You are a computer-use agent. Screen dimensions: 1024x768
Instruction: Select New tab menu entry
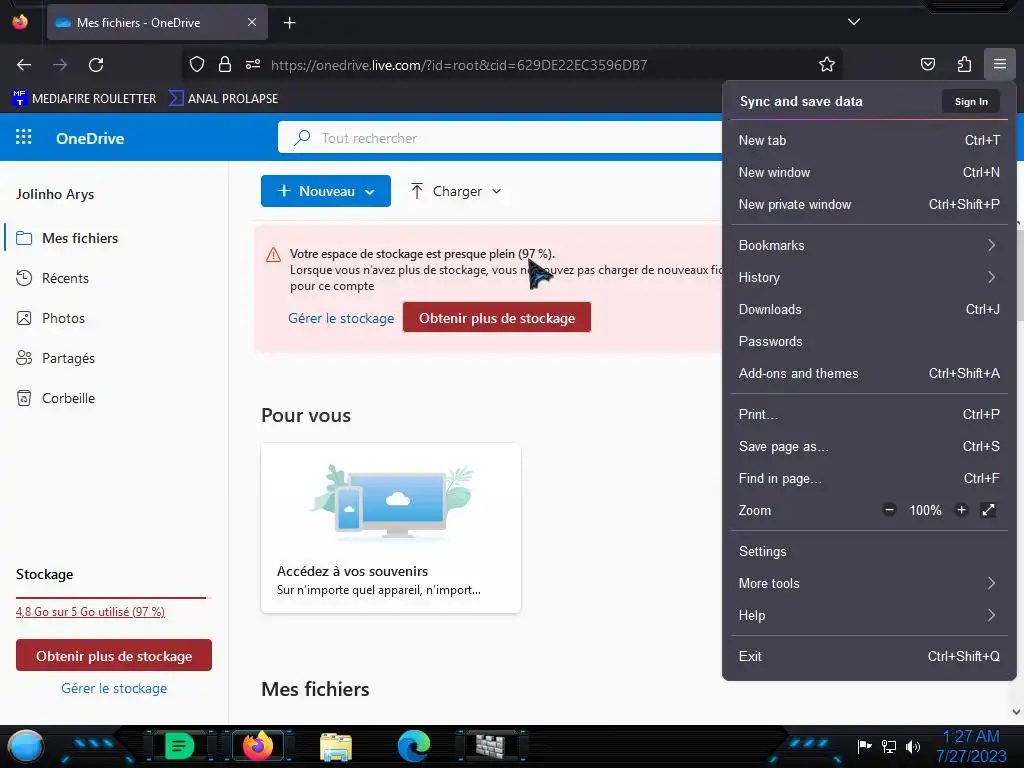869,140
